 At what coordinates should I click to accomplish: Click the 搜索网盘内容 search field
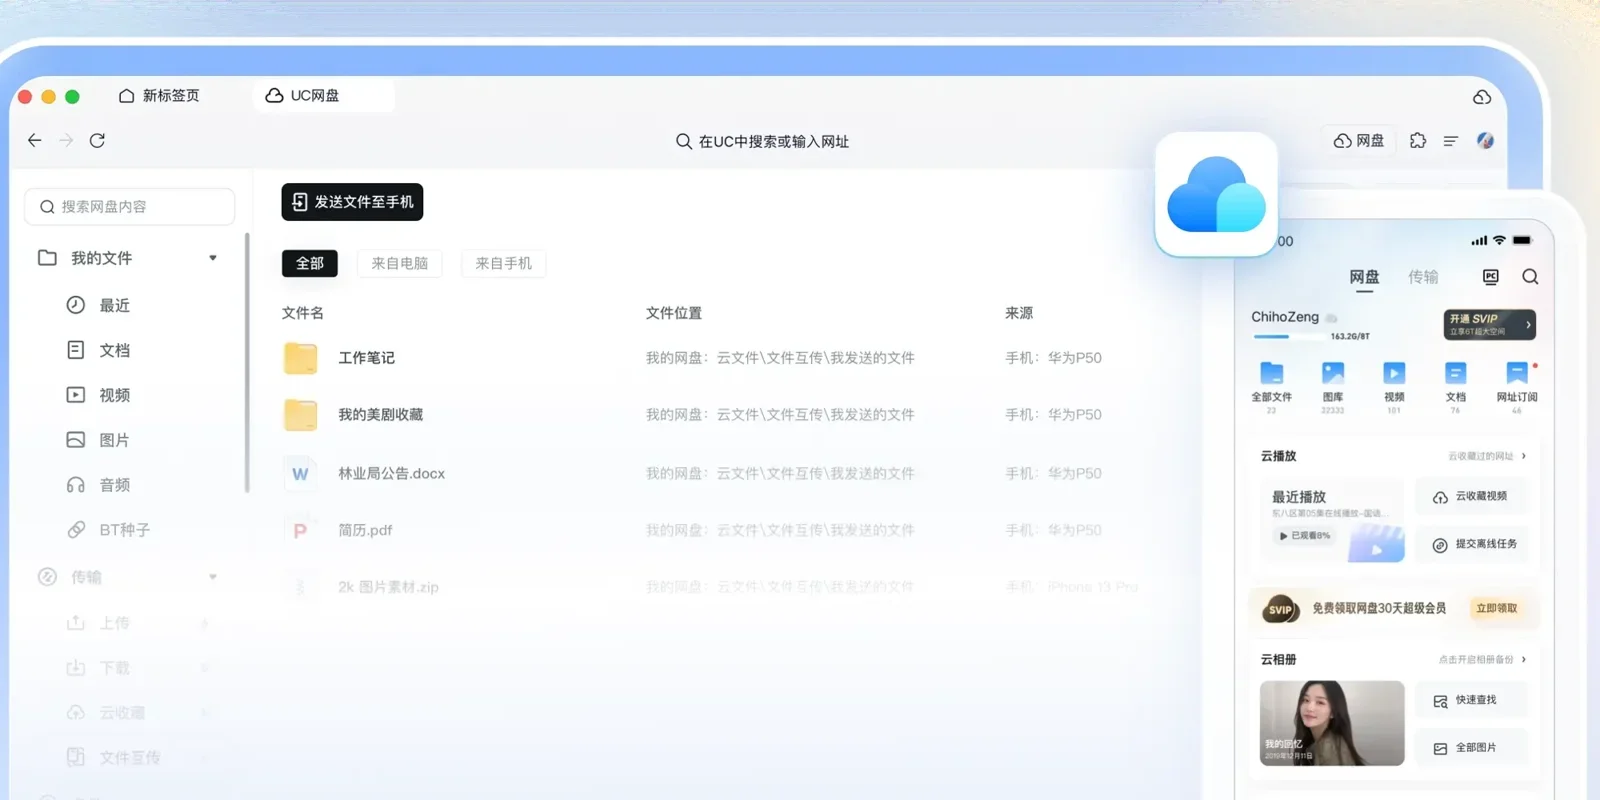click(x=130, y=207)
